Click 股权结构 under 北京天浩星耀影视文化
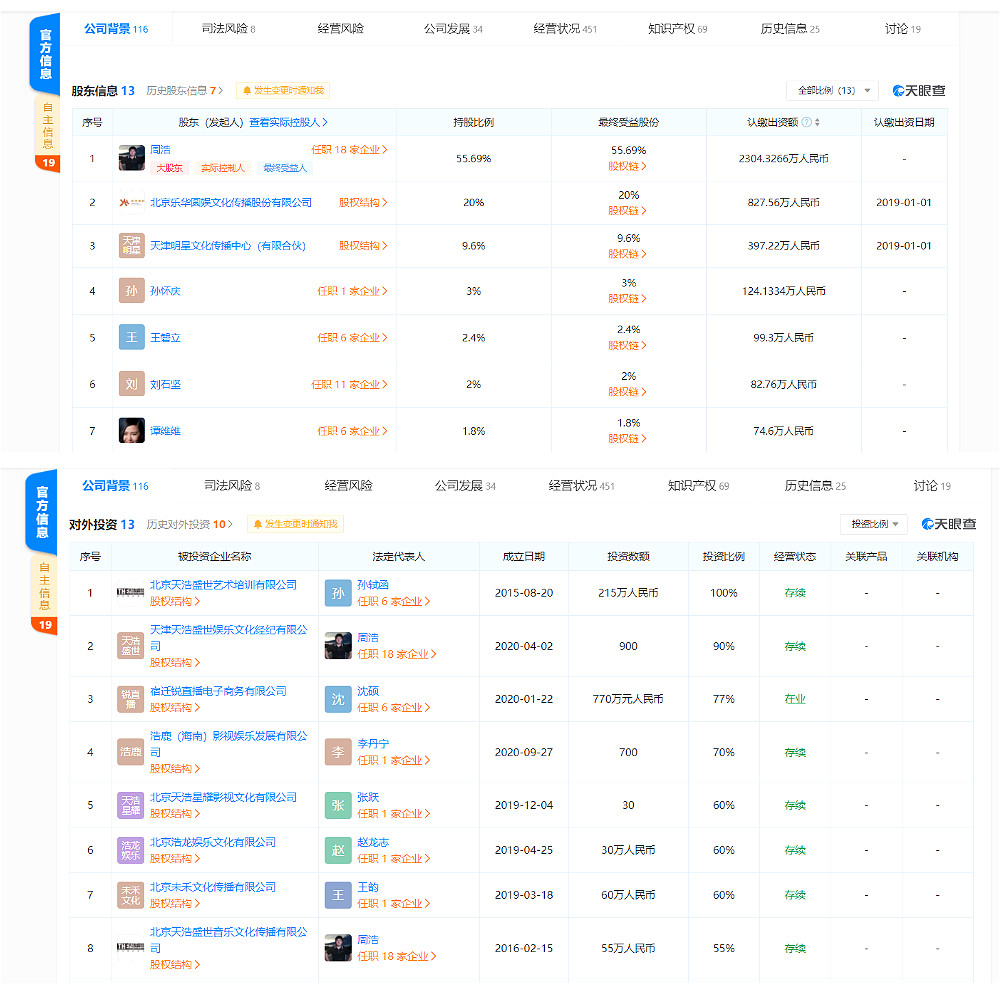This screenshot has width=1000, height=997. 175,814
